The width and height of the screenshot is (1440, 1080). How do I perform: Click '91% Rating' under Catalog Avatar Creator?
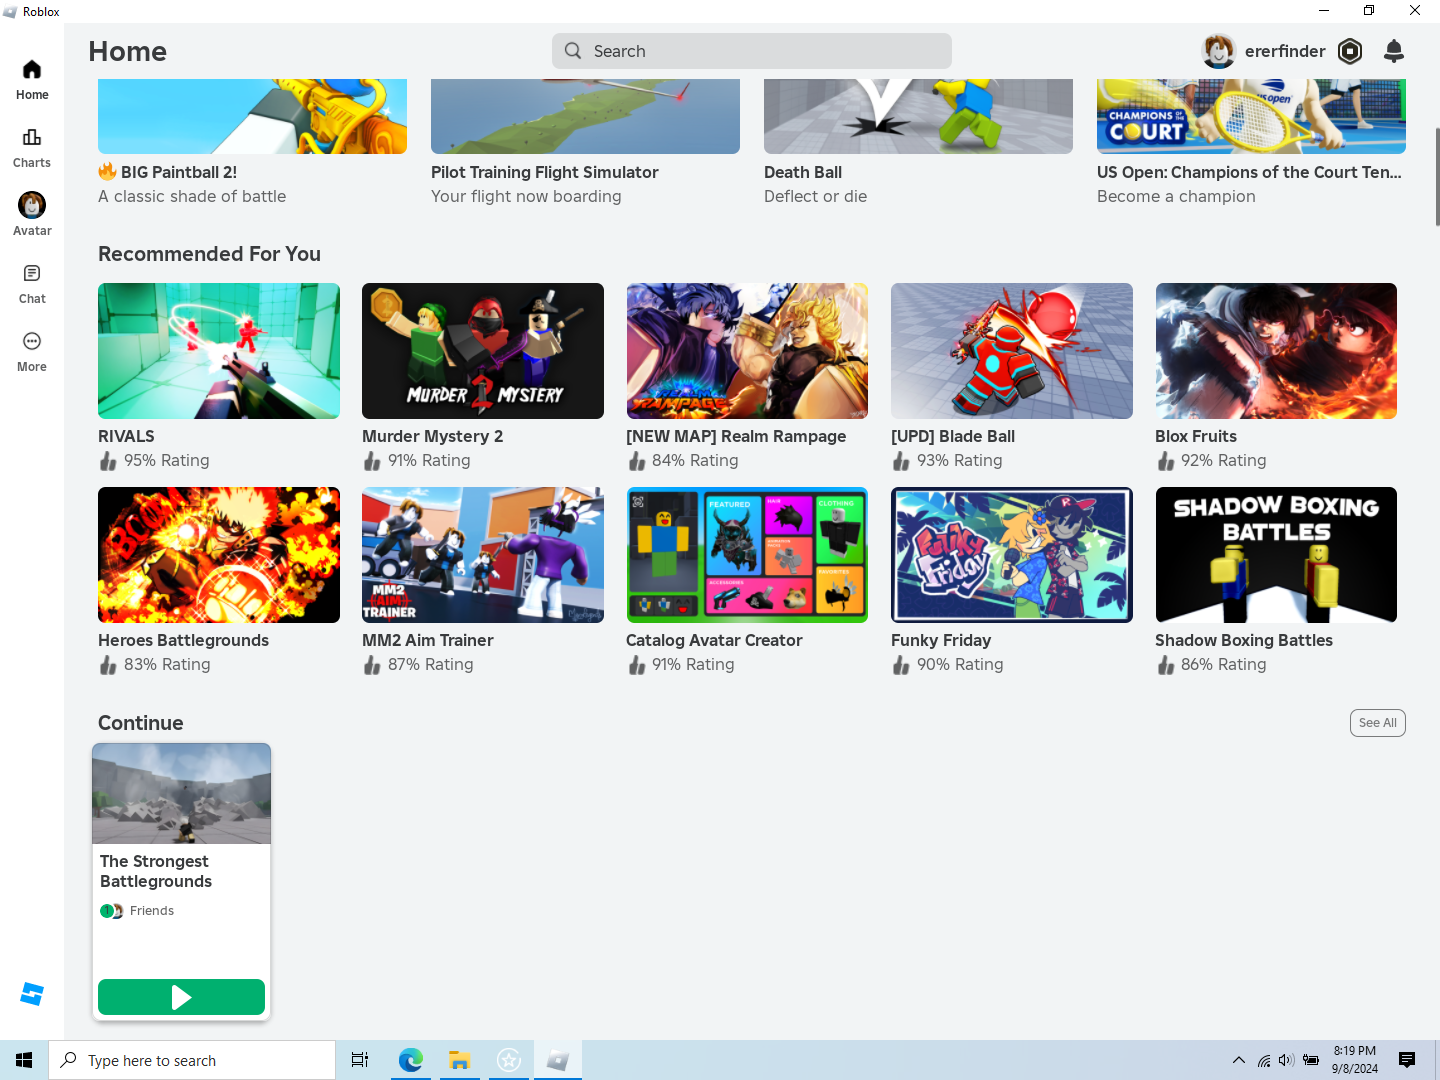pos(693,665)
